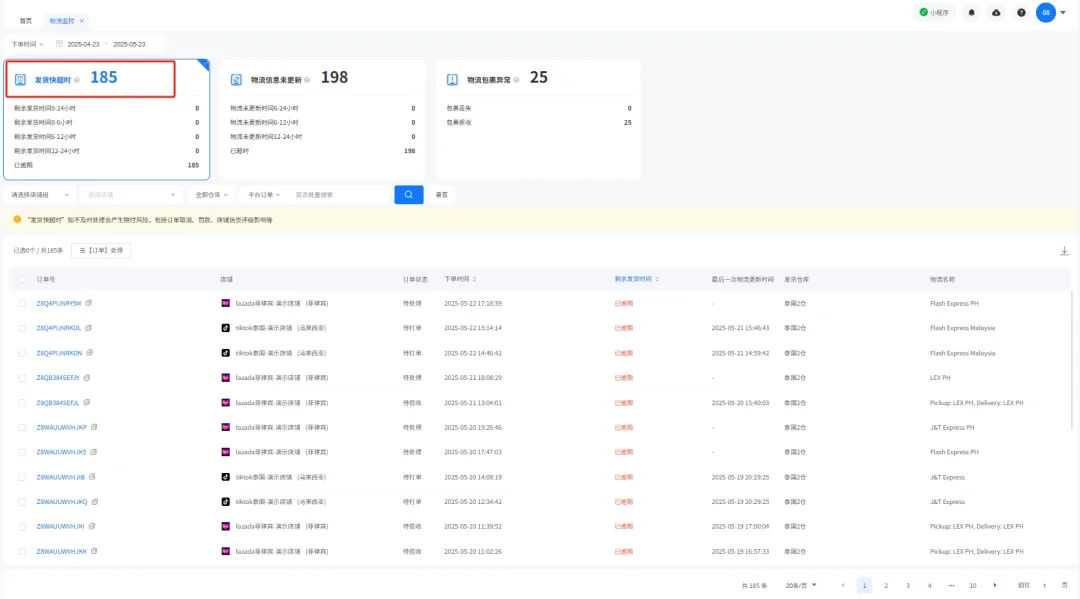This screenshot has height=599, width=1080.
Task: Switch to the 首页 tab
Action: [25, 20]
